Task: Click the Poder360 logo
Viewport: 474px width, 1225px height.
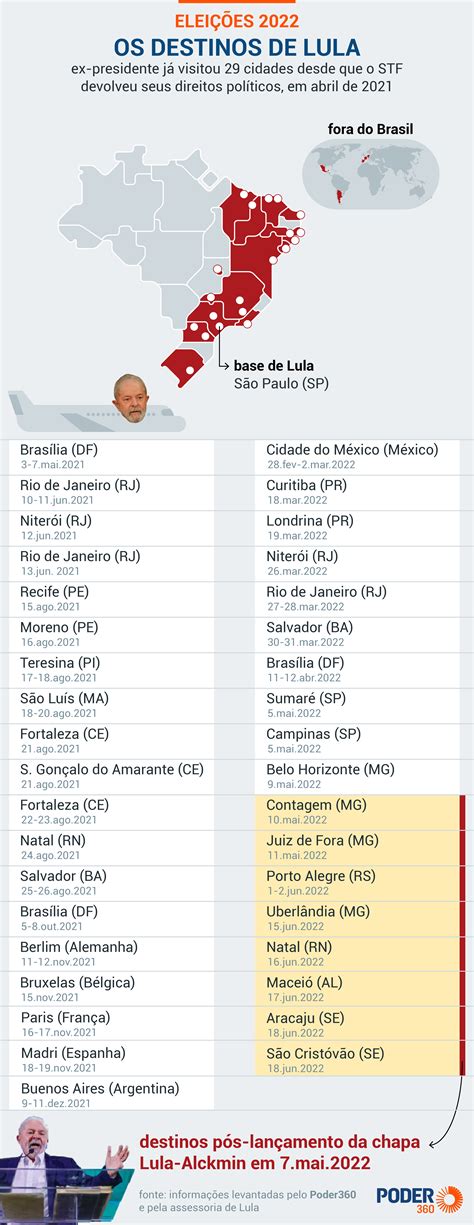Action: (420, 1200)
